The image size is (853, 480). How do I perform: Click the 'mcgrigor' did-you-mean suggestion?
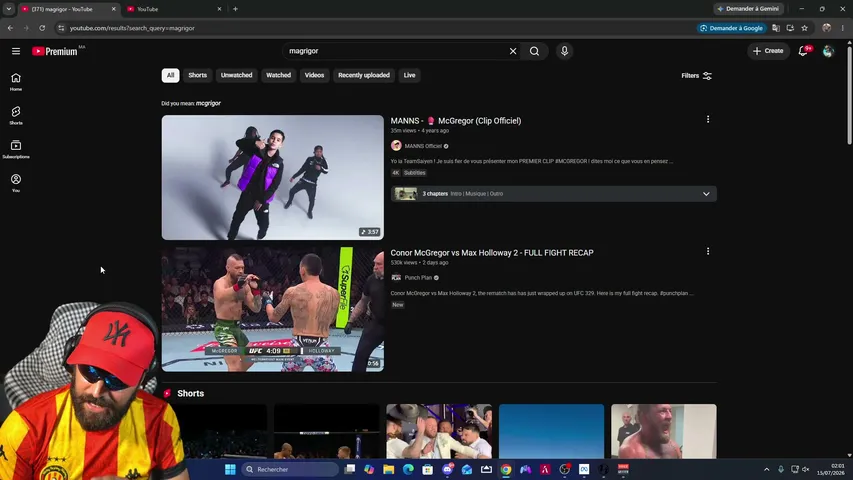point(208,103)
